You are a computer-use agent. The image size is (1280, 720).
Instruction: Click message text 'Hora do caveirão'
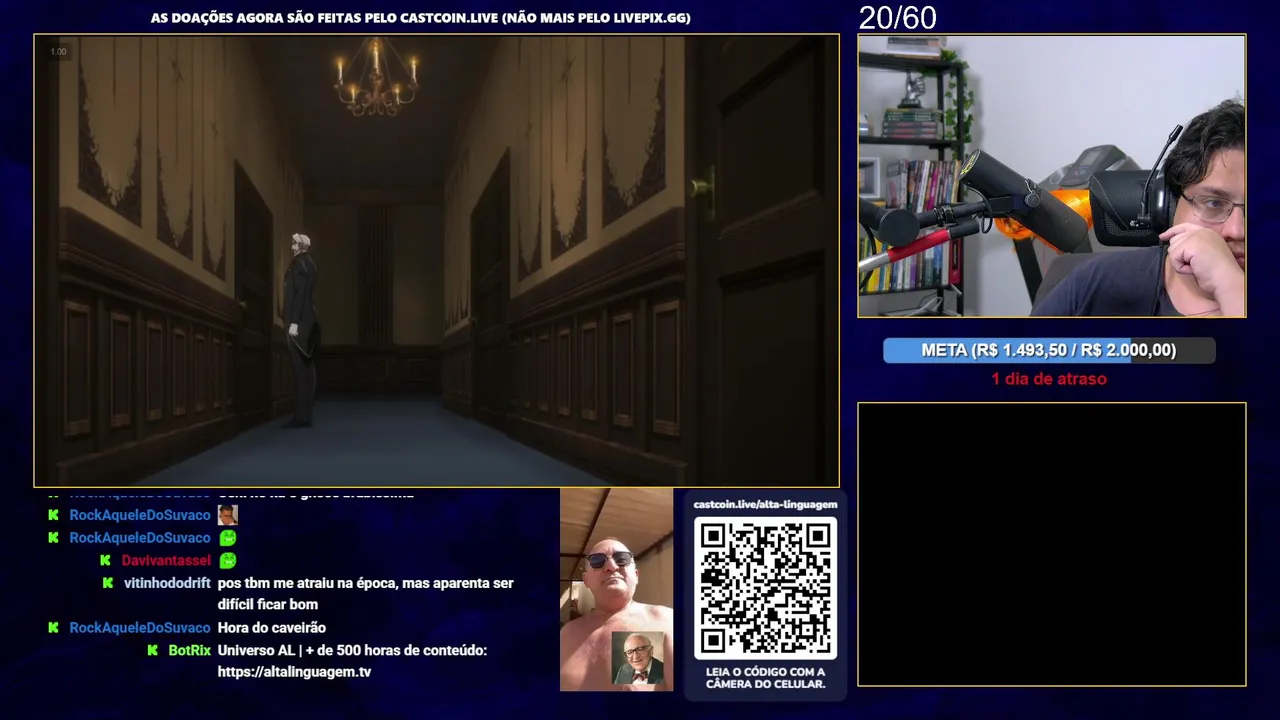[272, 628]
